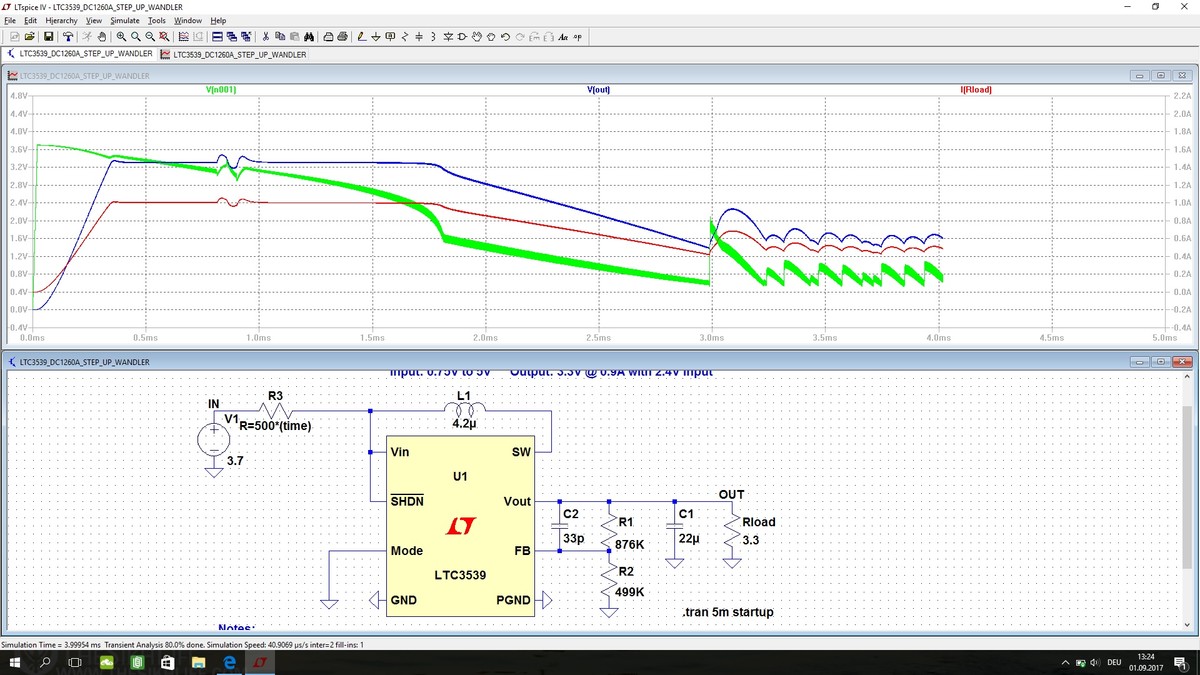The image size is (1200, 675).
Task: Open Windows taskbar search
Action: click(45, 663)
